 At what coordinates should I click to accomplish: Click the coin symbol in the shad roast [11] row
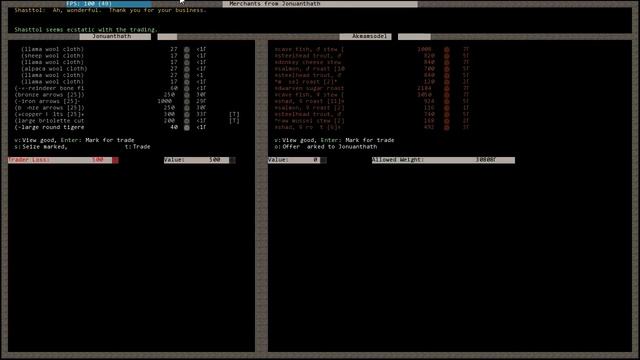coord(447,102)
